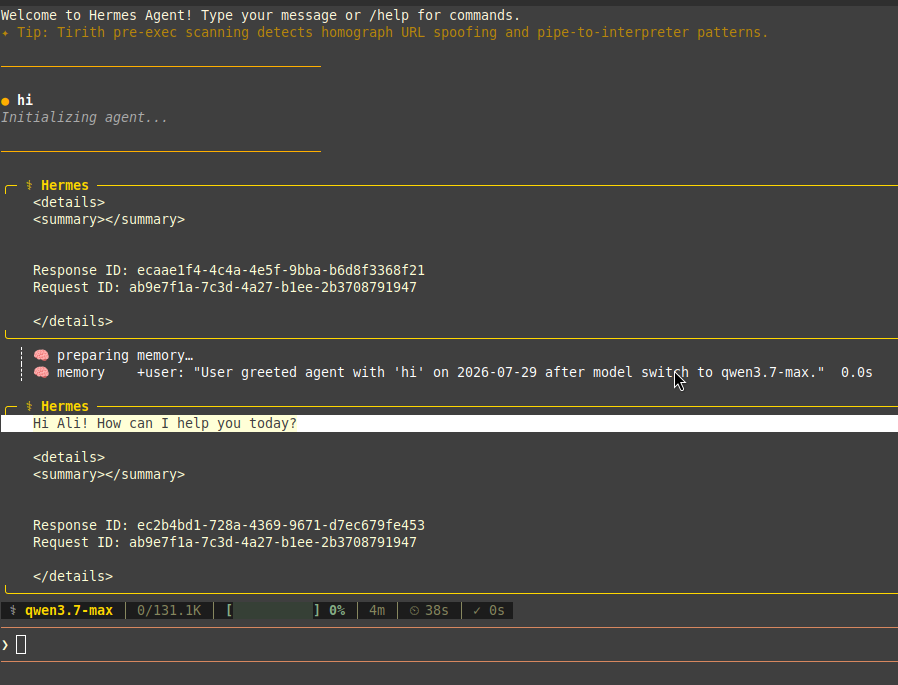Screen dimensions: 898x685
Task: Click the memory entry 'User greeted agent with hi' text
Action: coord(509,372)
